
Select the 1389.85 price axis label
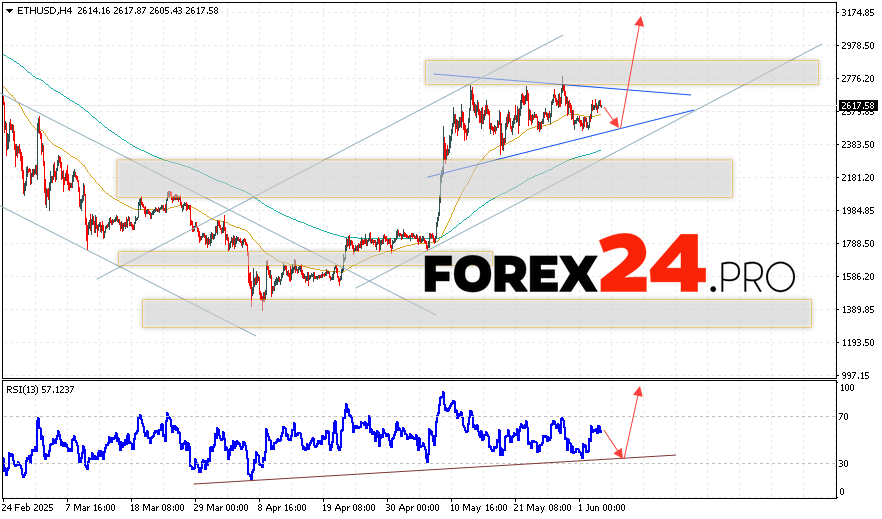858,310
